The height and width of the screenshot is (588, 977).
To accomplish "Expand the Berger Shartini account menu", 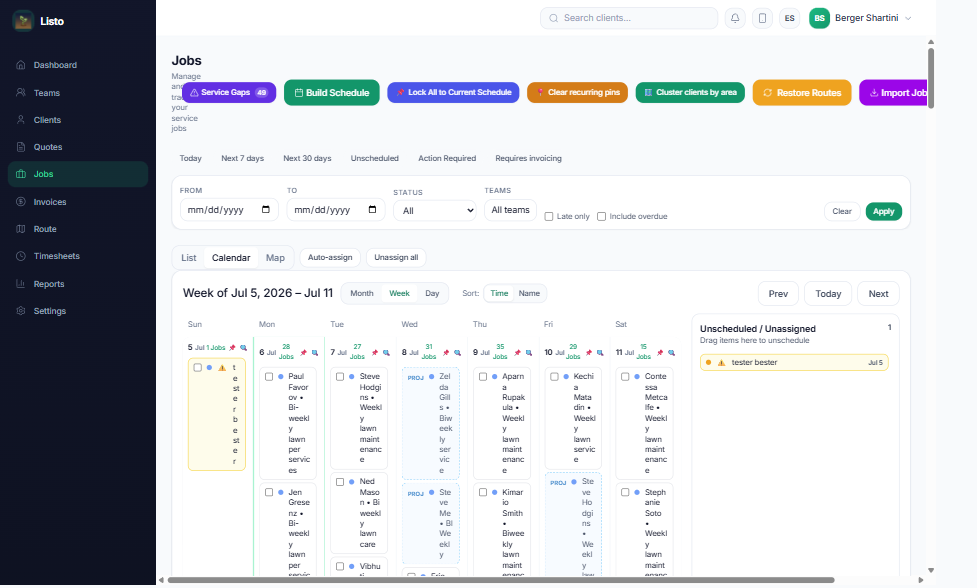I will (860, 18).
